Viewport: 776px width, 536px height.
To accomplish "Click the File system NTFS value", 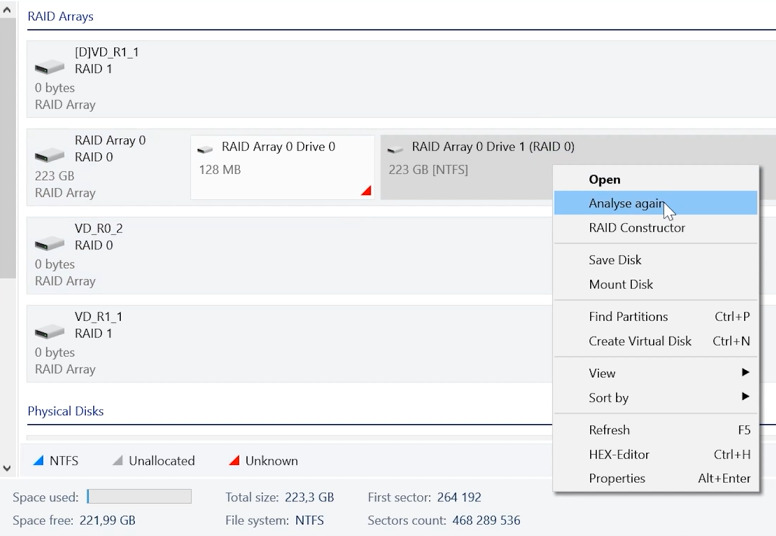I will point(309,520).
